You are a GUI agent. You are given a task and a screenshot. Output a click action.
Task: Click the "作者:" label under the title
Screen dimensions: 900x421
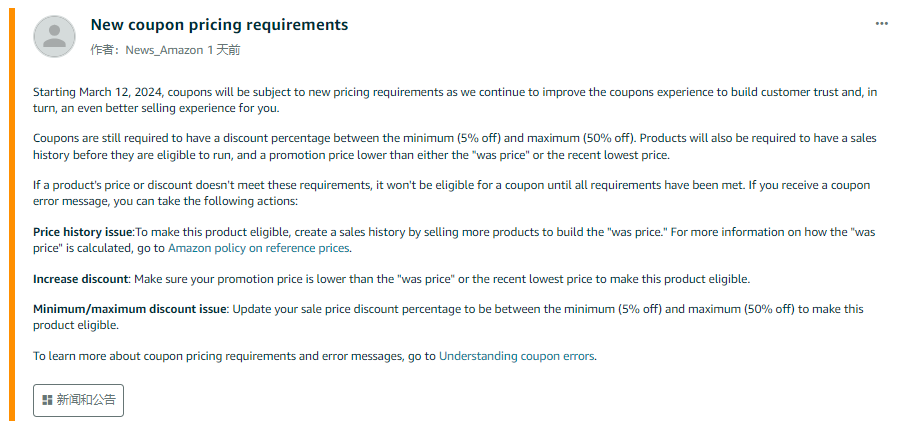click(105, 49)
